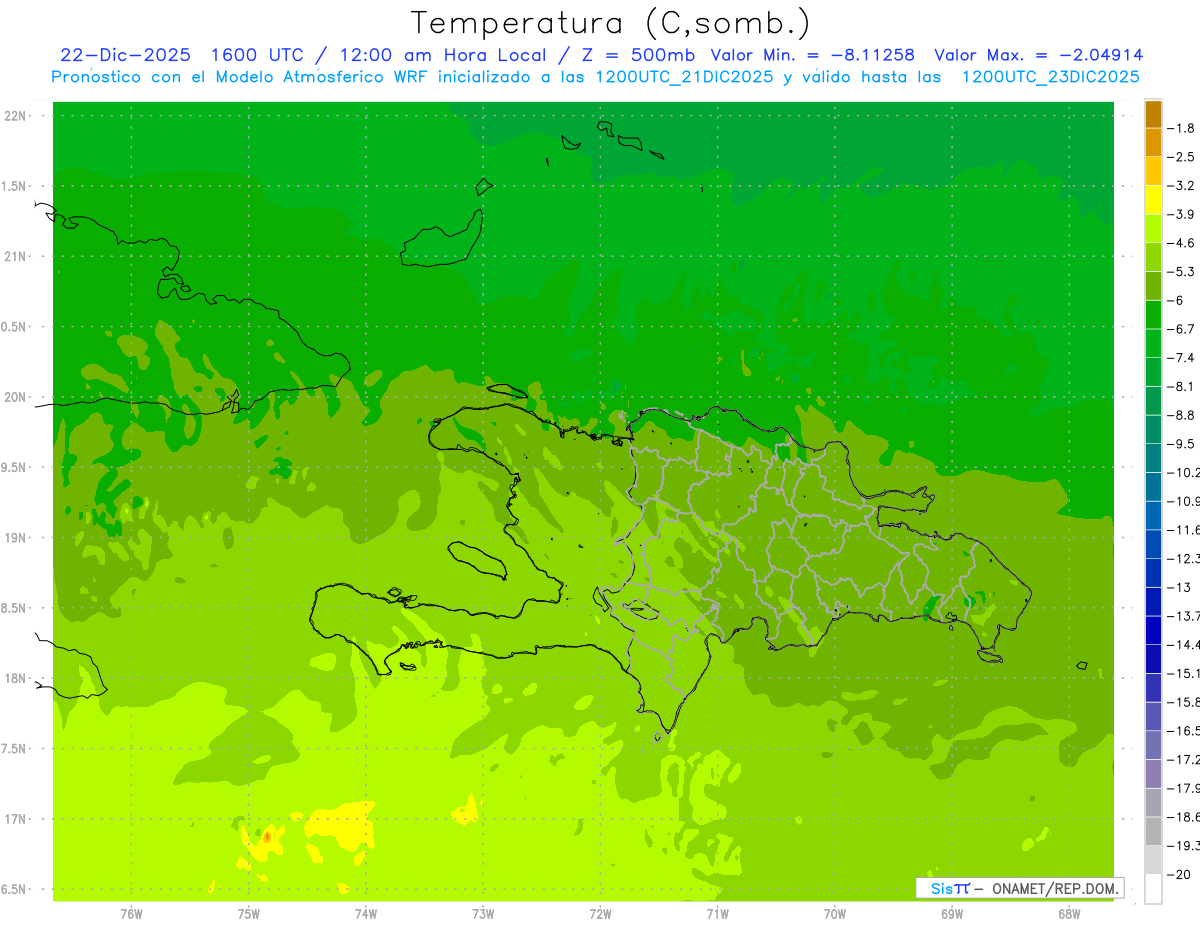Click the title 'Temperatura (C,somb.)'
Image resolution: width=1200 pixels, height=927 pixels.
tap(610, 23)
